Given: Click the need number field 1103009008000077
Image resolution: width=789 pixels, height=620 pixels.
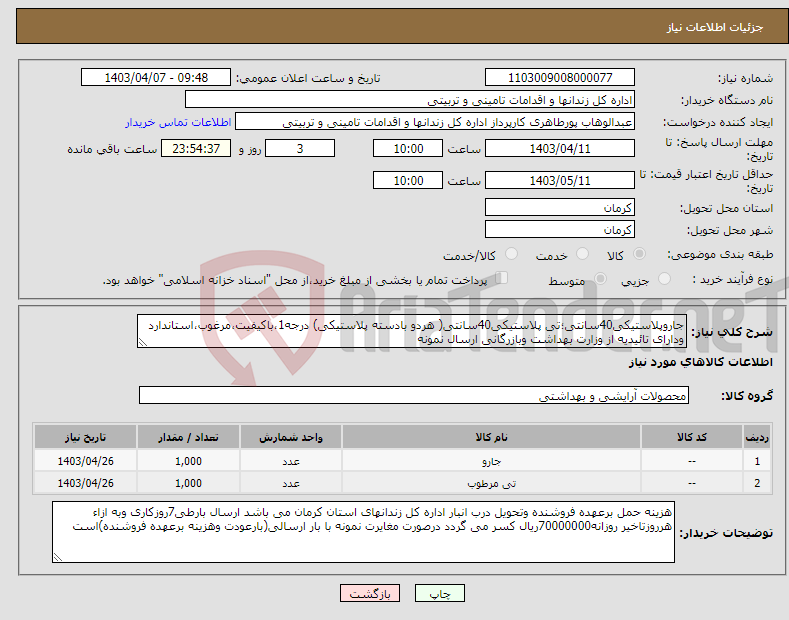Looking at the screenshot, I should click(x=560, y=78).
